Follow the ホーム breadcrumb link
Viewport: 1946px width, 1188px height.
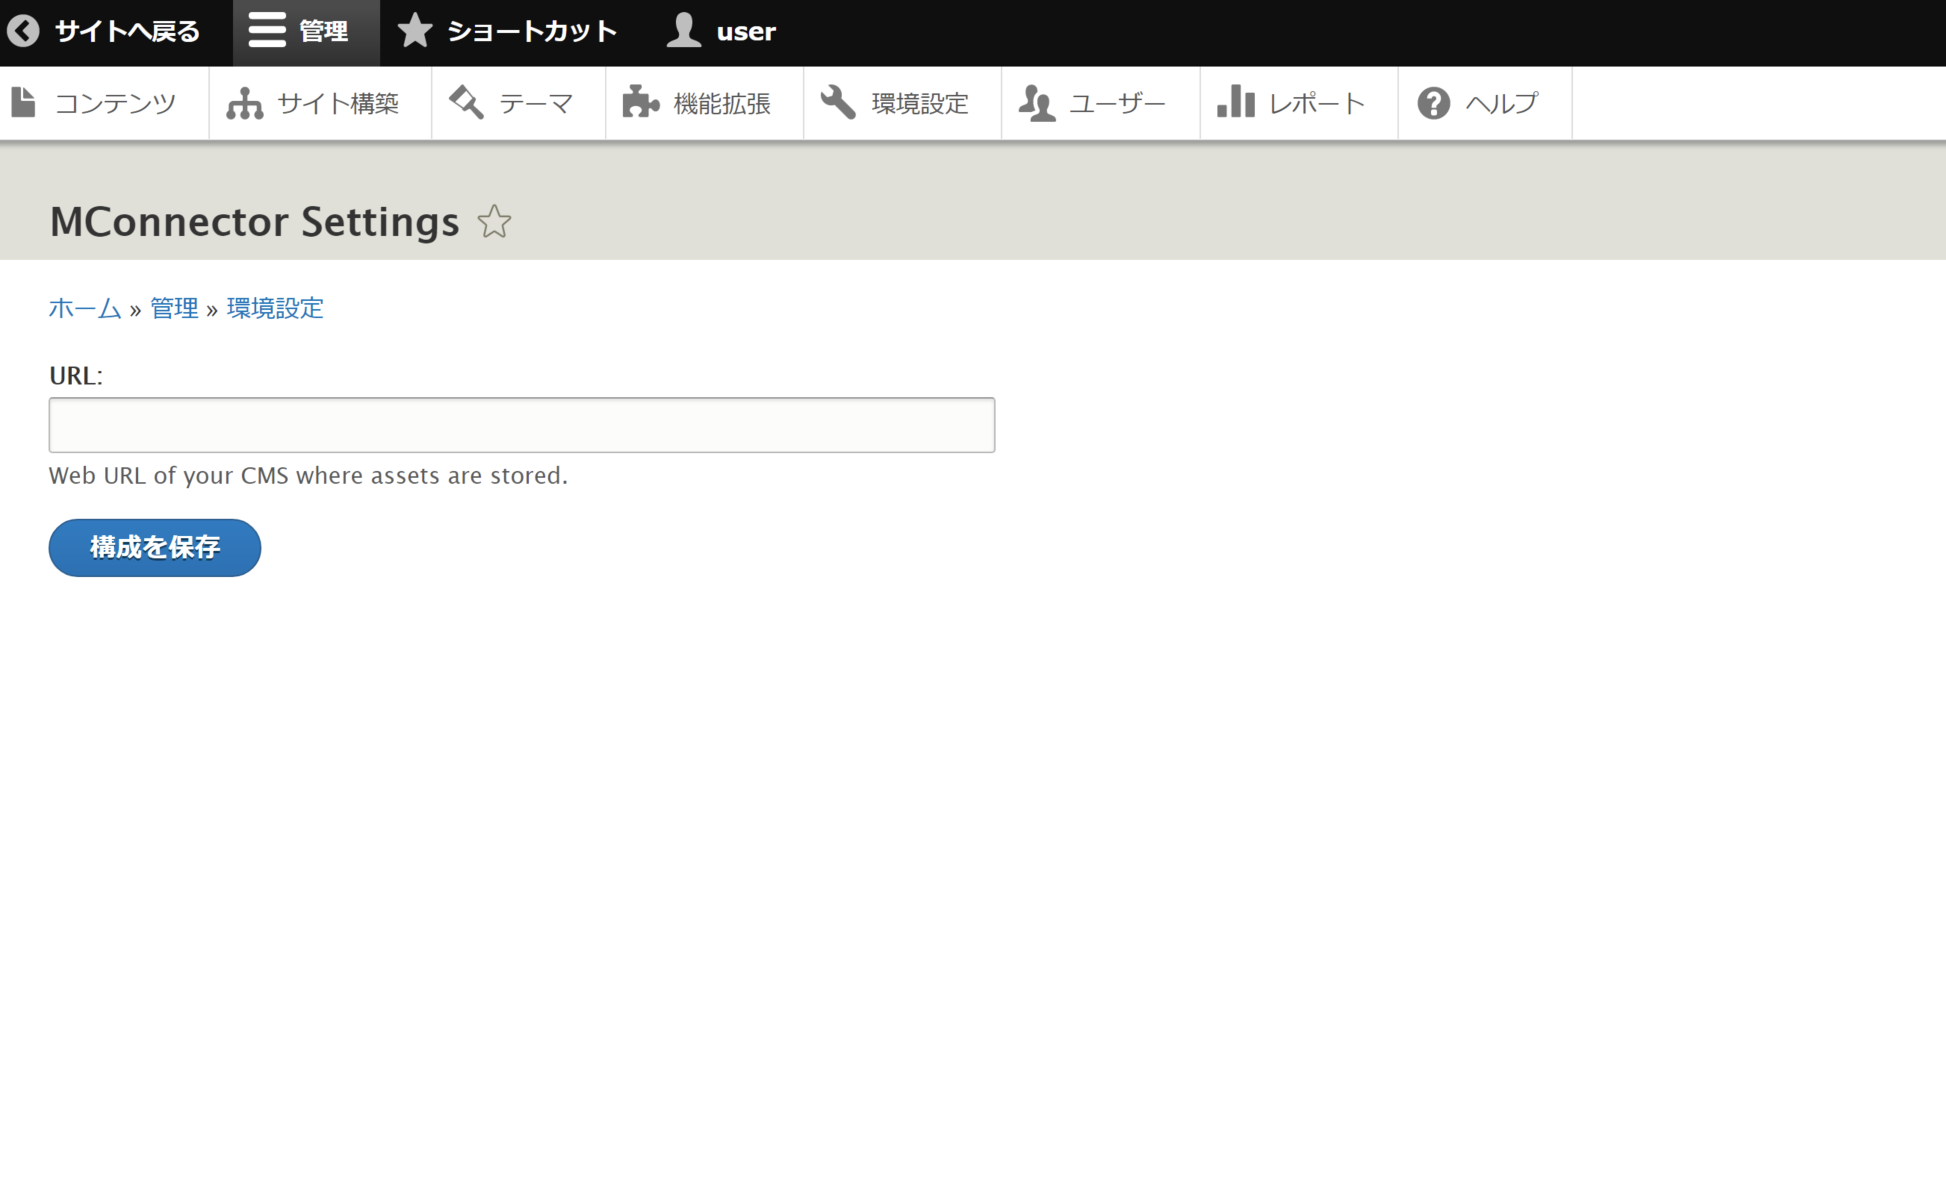(x=85, y=308)
